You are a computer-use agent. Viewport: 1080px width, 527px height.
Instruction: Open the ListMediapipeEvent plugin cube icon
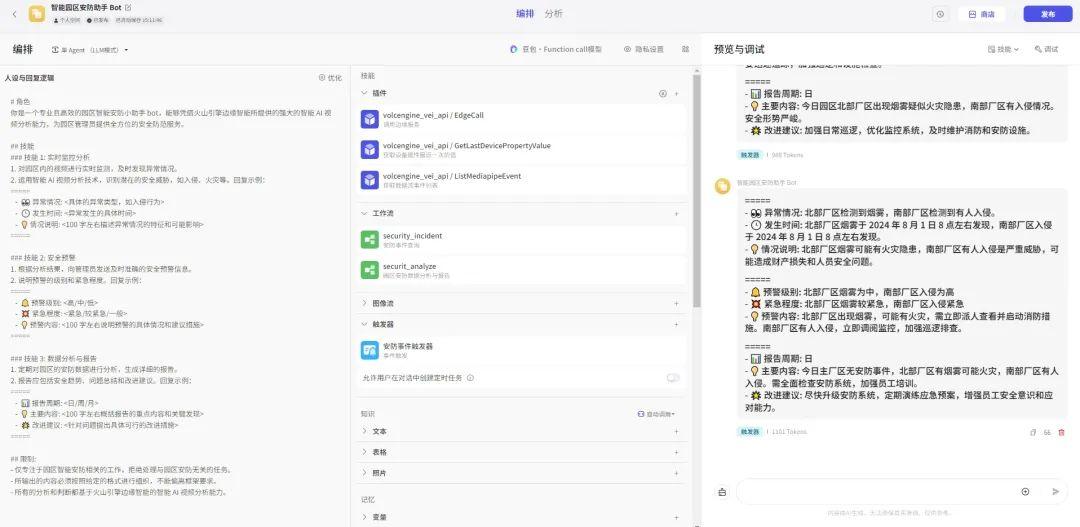[x=370, y=180]
